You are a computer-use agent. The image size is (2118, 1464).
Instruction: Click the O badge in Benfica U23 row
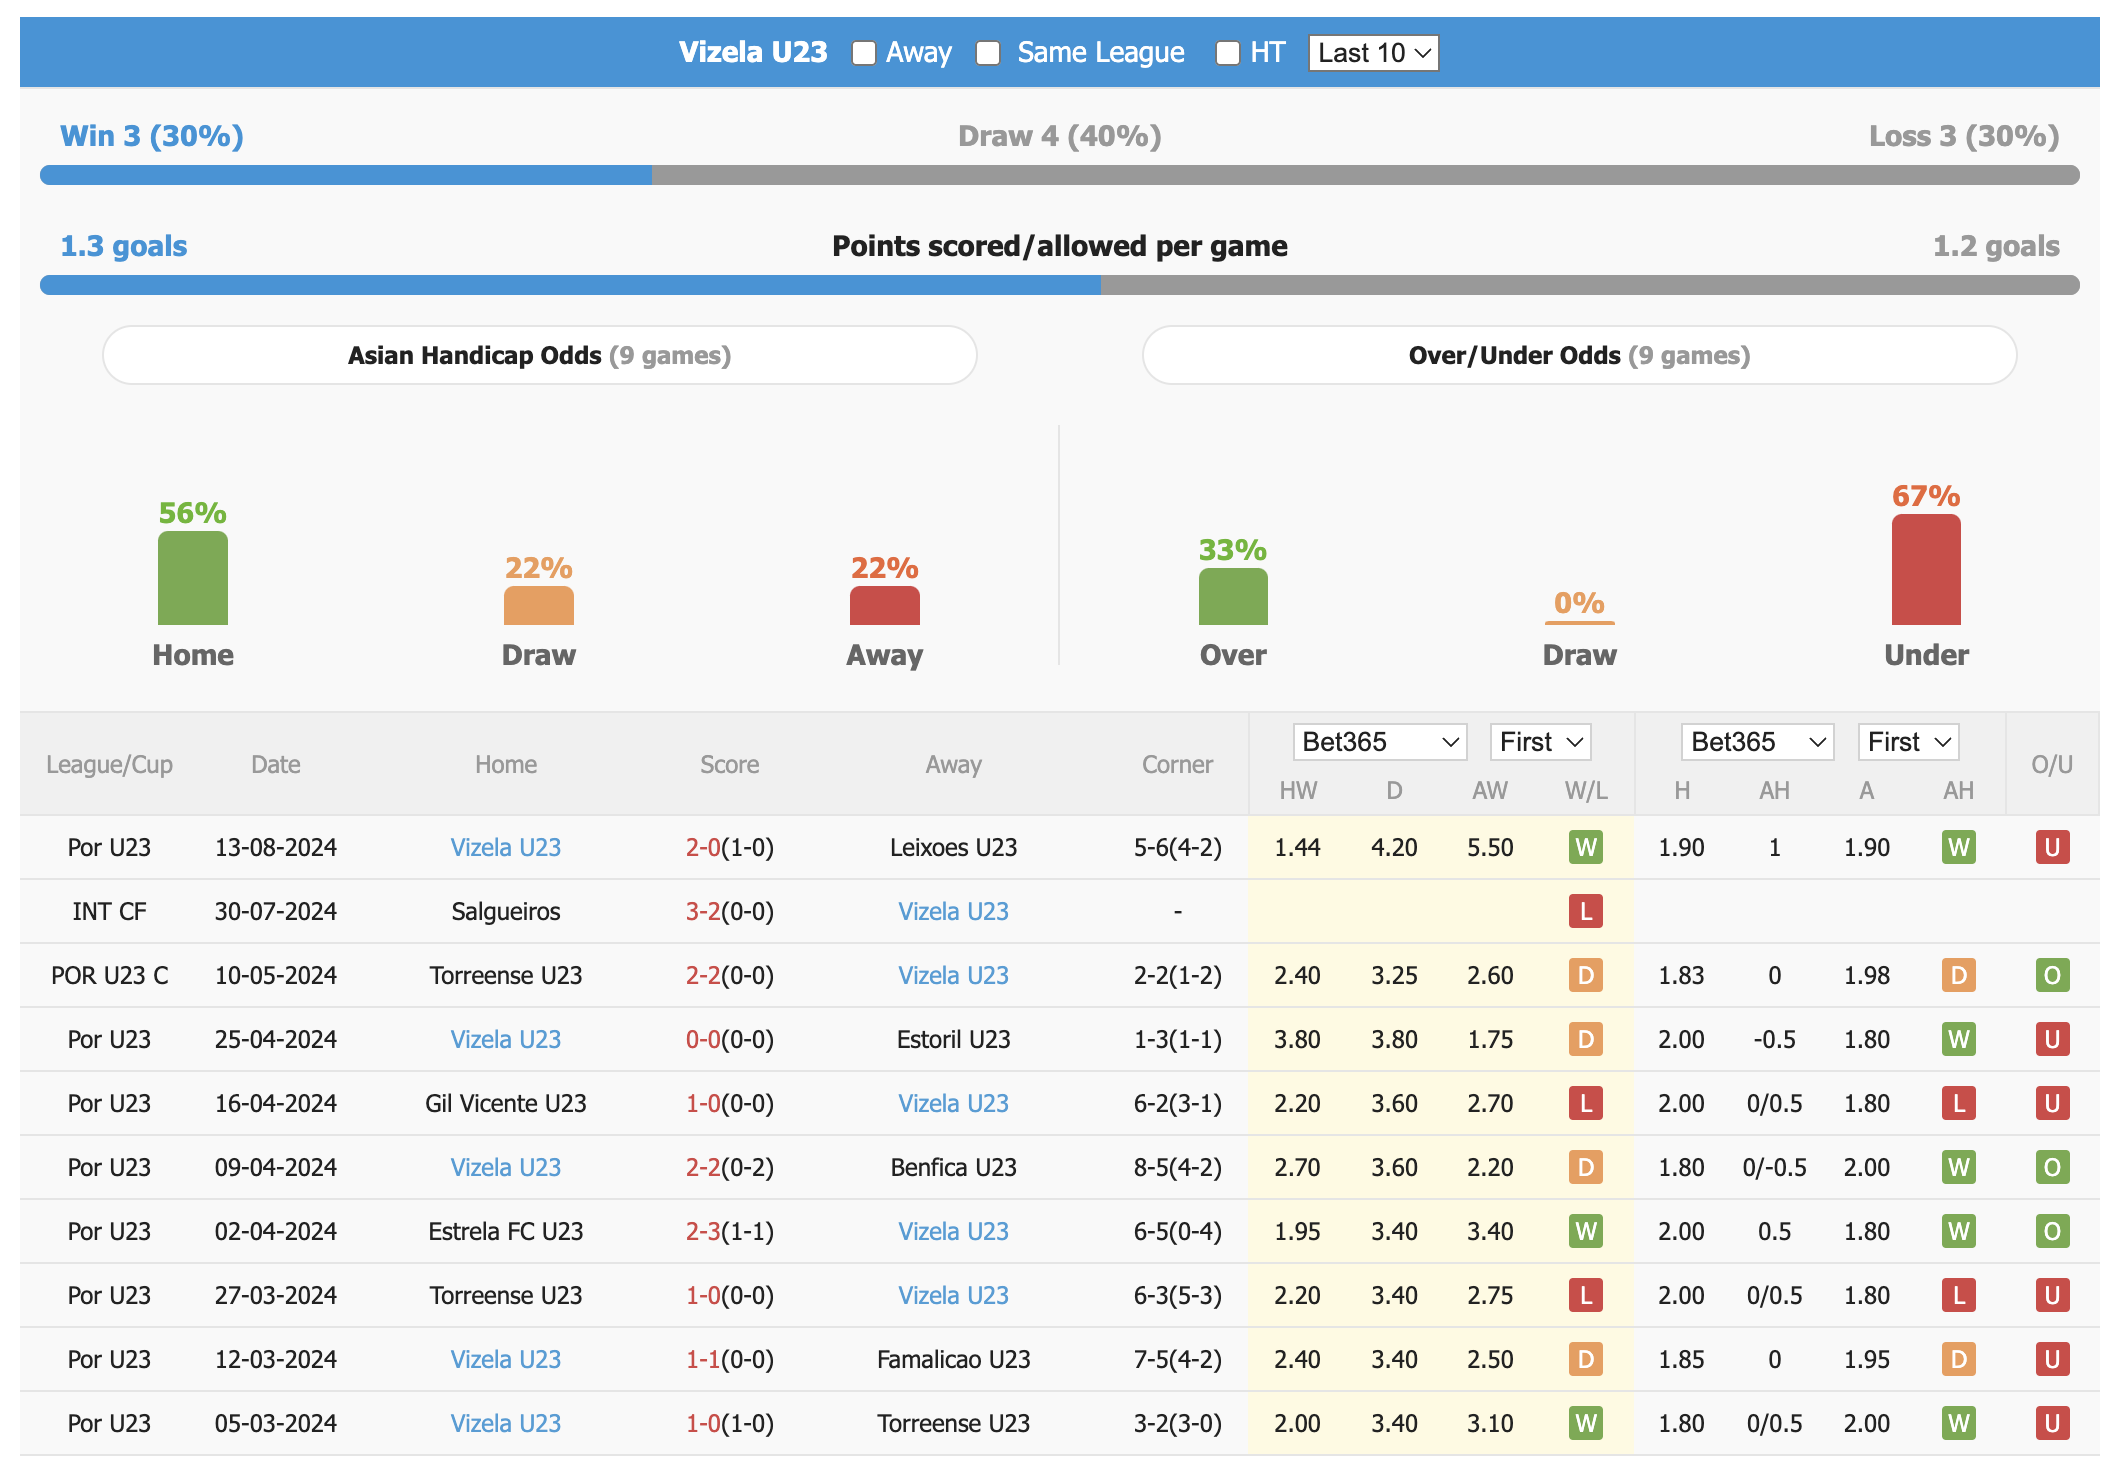point(2052,1167)
